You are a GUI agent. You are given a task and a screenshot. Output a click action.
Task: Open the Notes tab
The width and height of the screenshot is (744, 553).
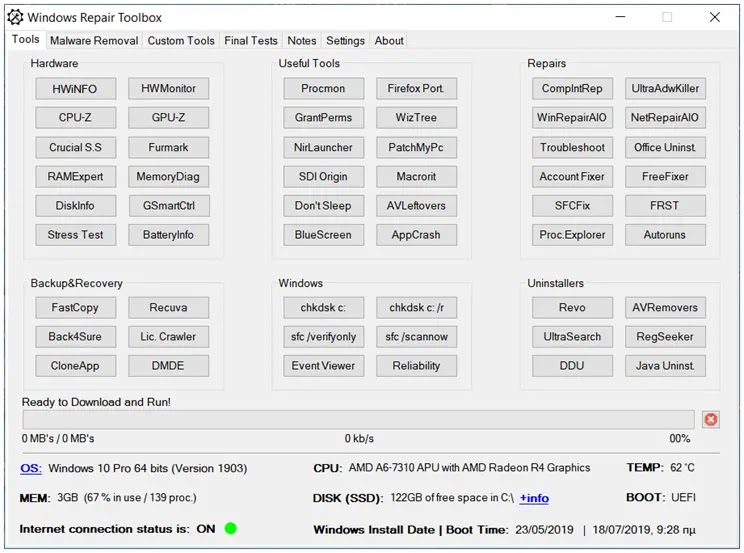click(x=302, y=41)
